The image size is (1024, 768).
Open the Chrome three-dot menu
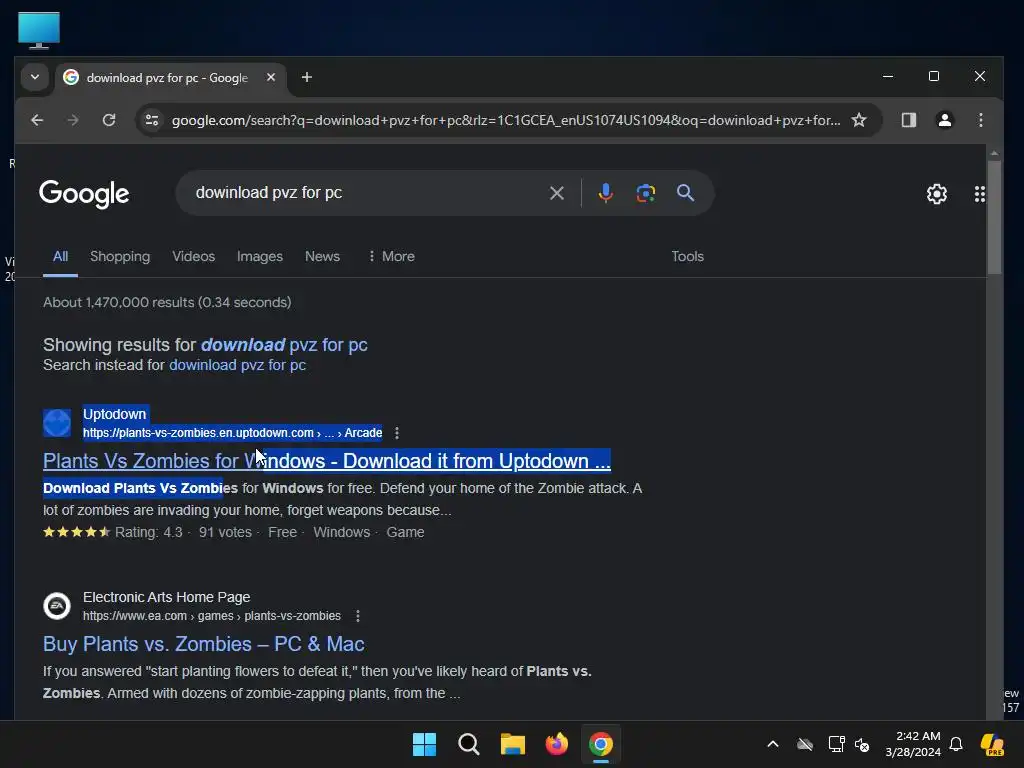[x=981, y=120]
